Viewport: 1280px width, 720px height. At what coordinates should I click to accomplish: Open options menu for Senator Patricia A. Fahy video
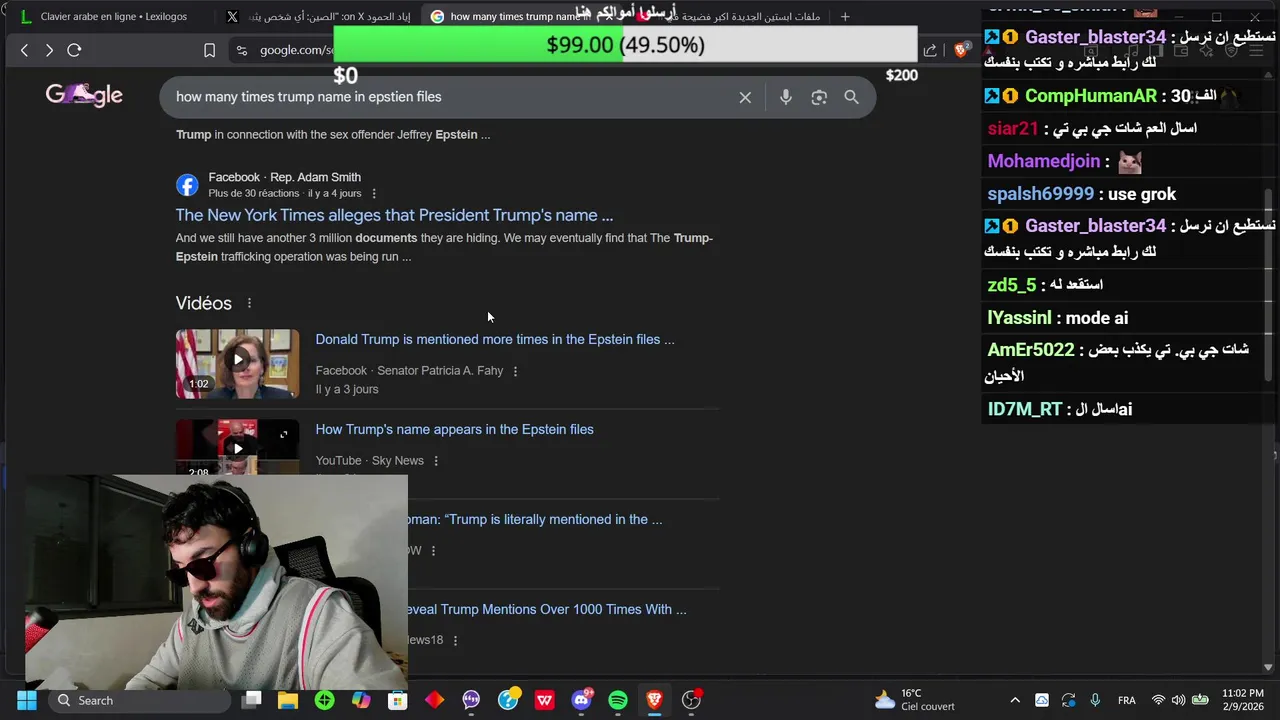point(515,371)
